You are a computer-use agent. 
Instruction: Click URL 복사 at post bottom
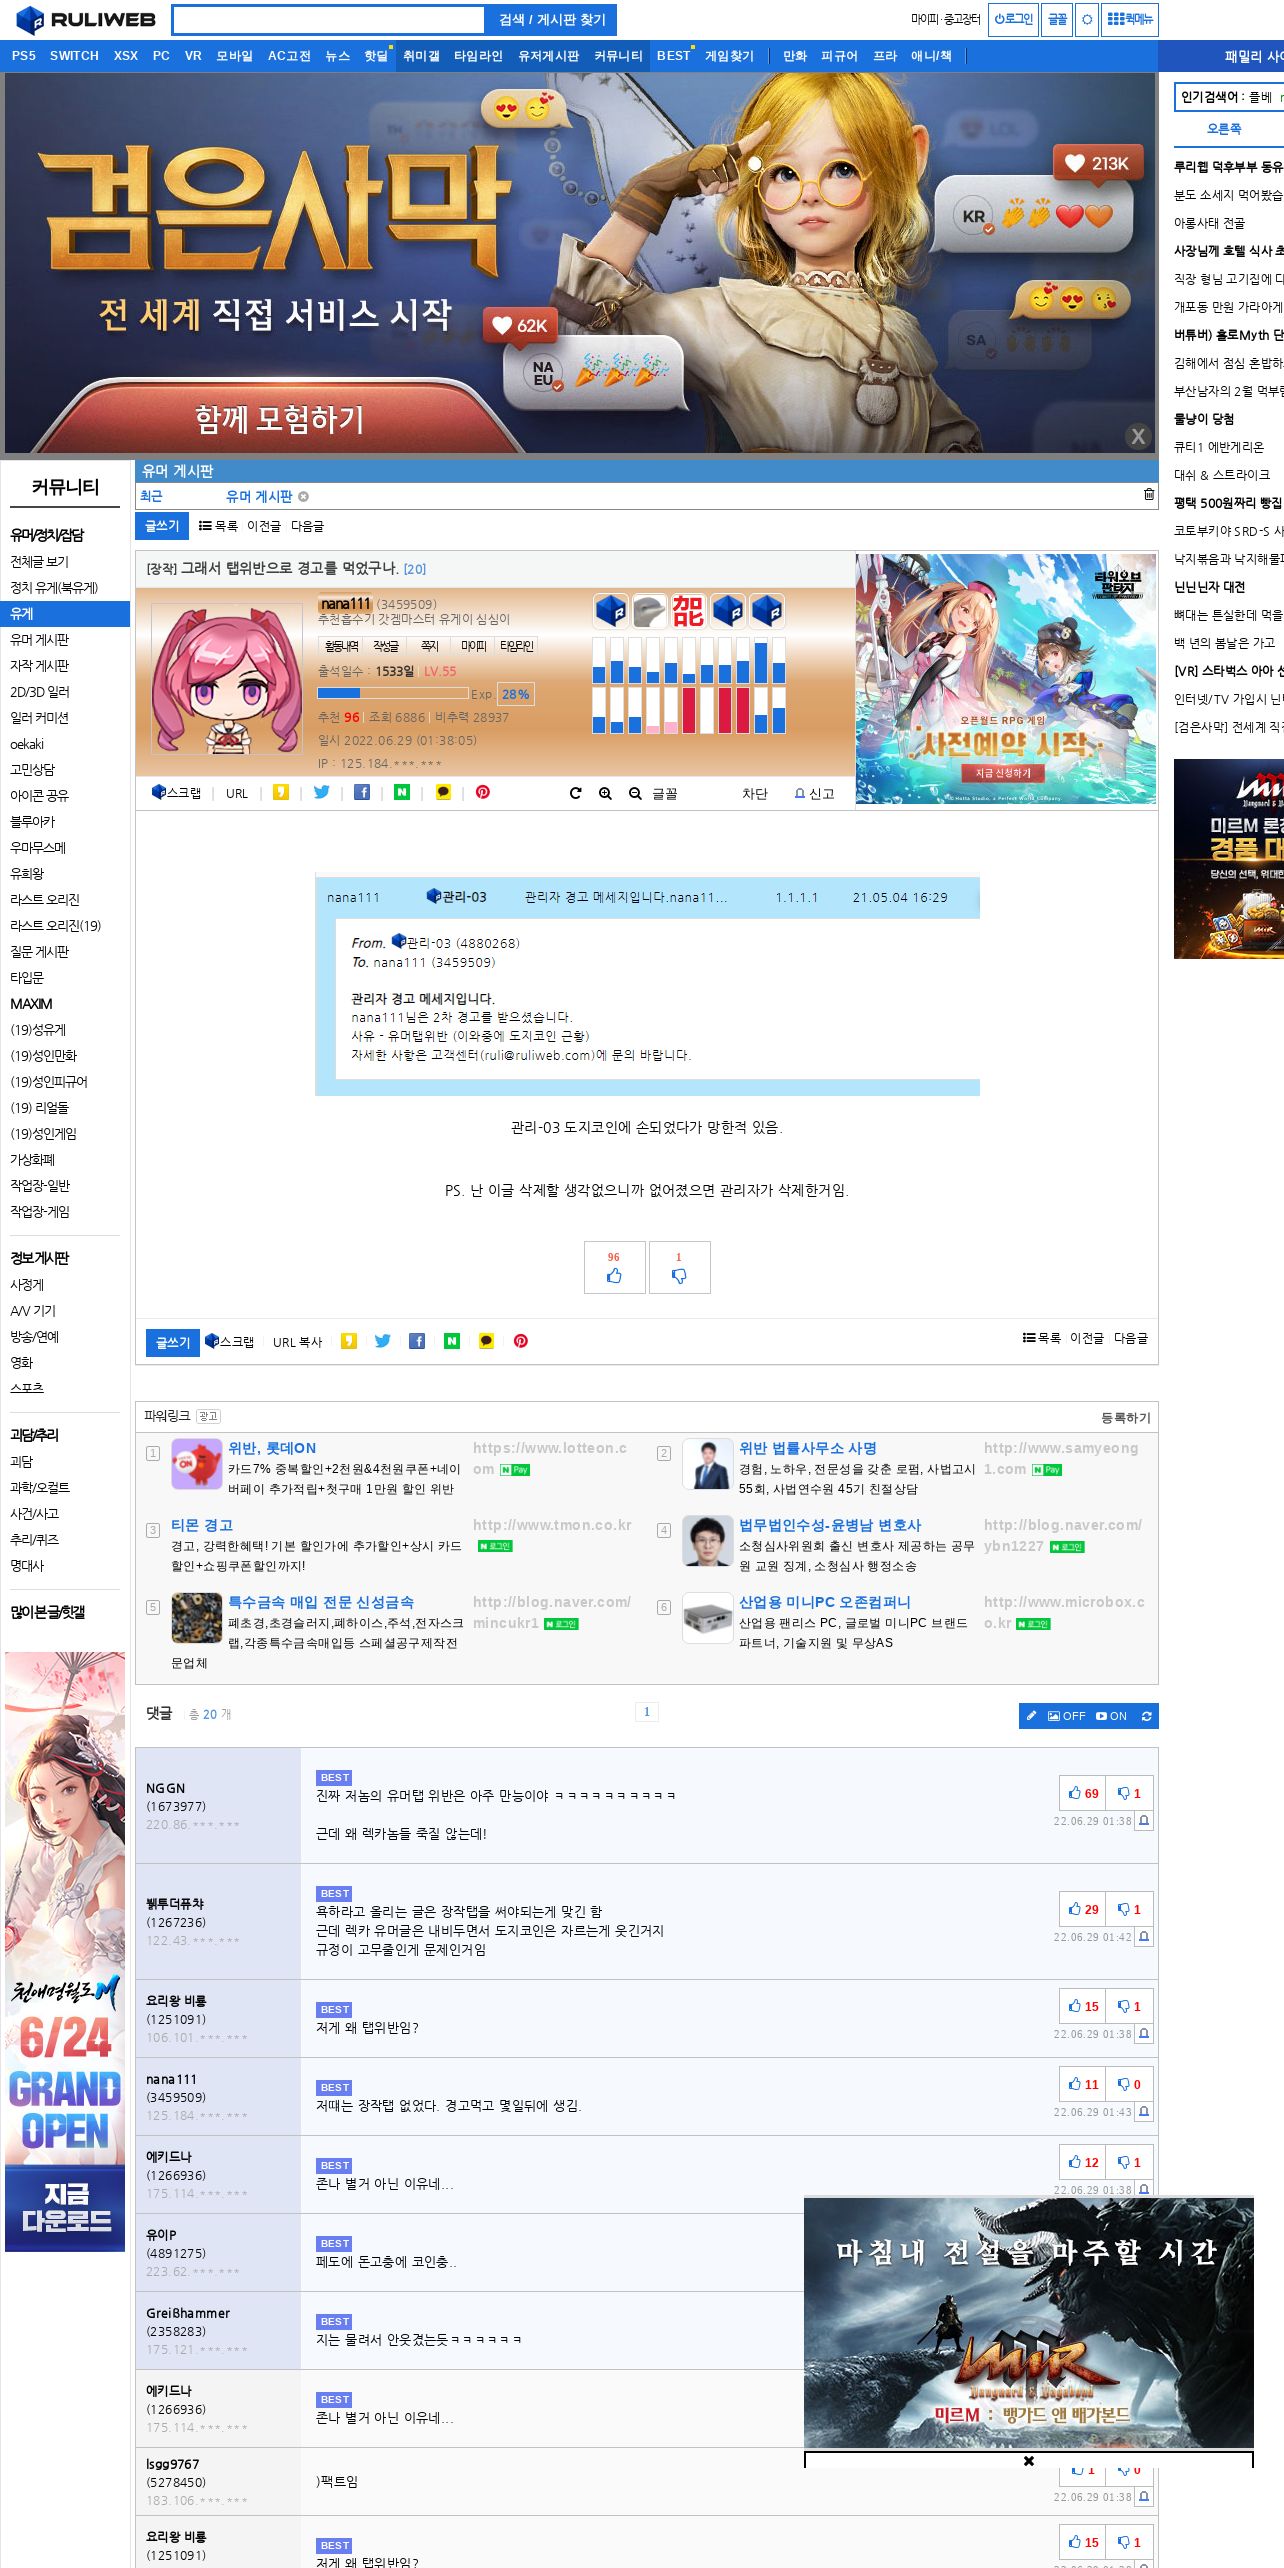pos(297,1342)
